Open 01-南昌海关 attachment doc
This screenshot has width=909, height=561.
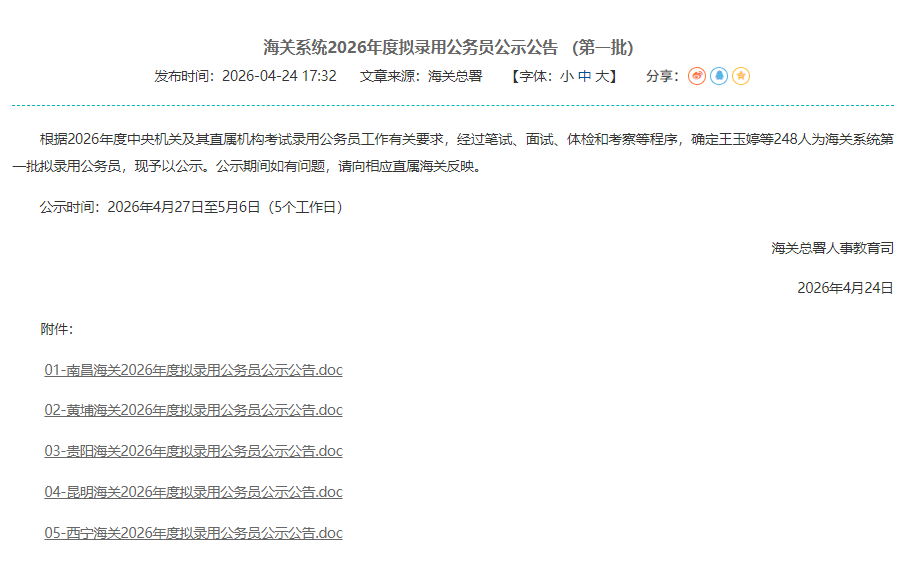(194, 370)
